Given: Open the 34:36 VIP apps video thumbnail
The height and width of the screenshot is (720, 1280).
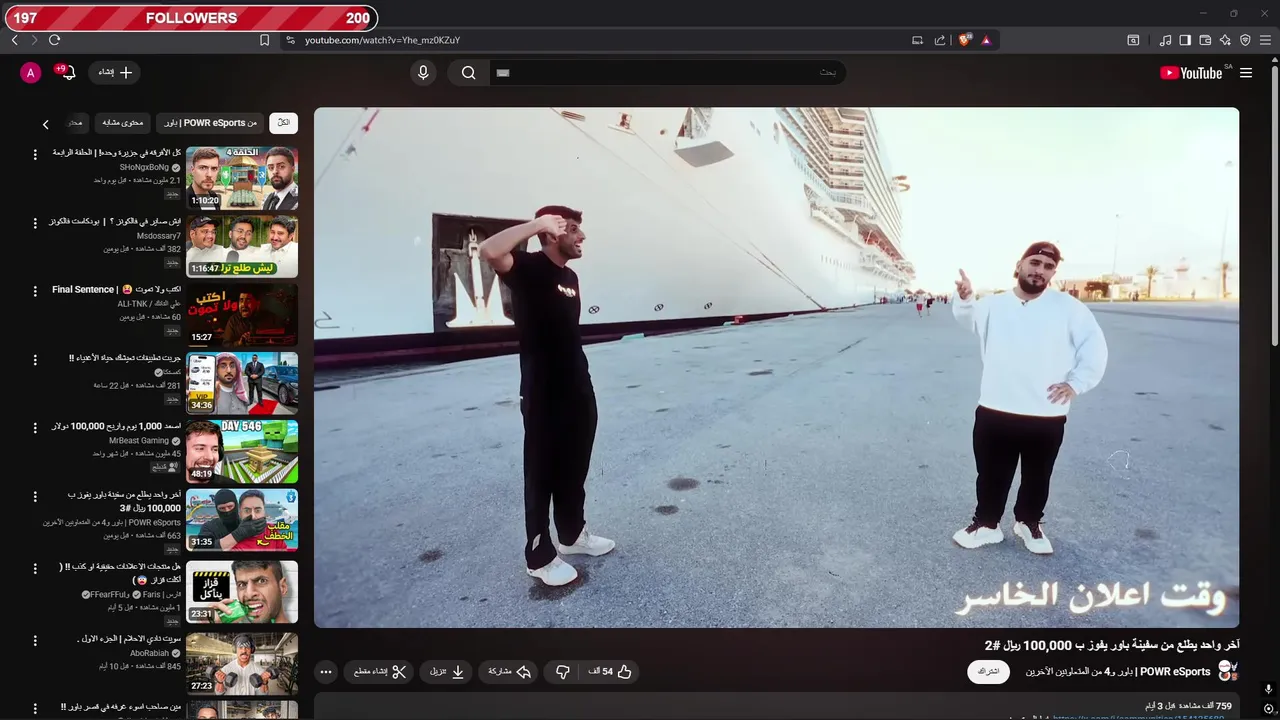Looking at the screenshot, I should (242, 383).
